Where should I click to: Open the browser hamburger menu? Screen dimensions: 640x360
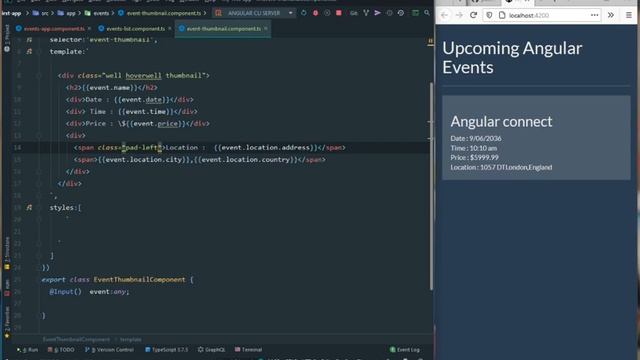click(629, 15)
